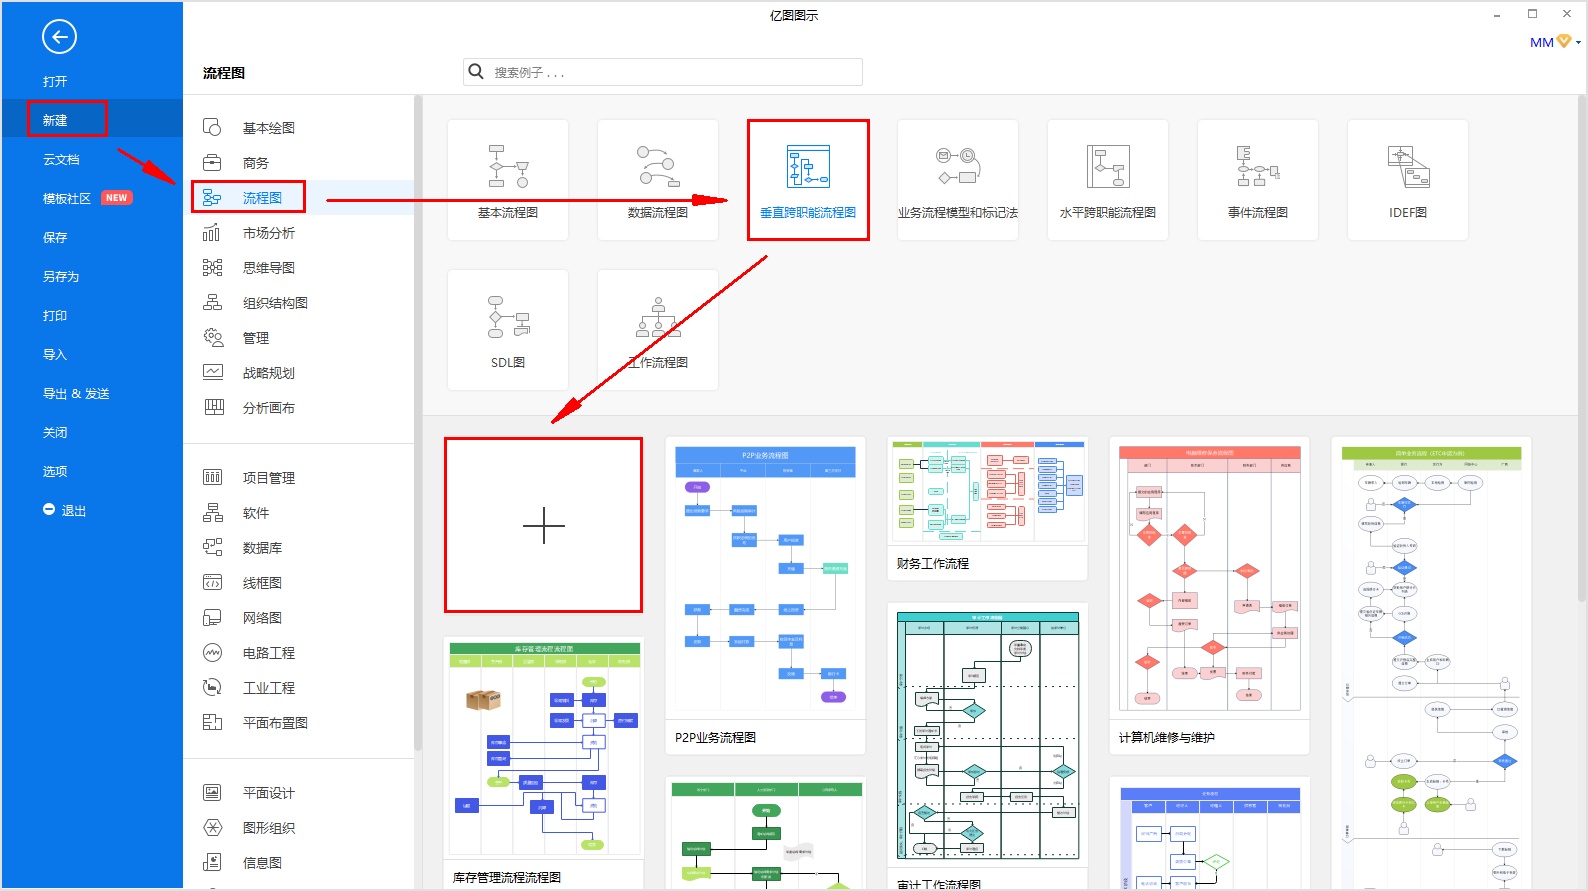Open the 项目管理 icon

212,477
